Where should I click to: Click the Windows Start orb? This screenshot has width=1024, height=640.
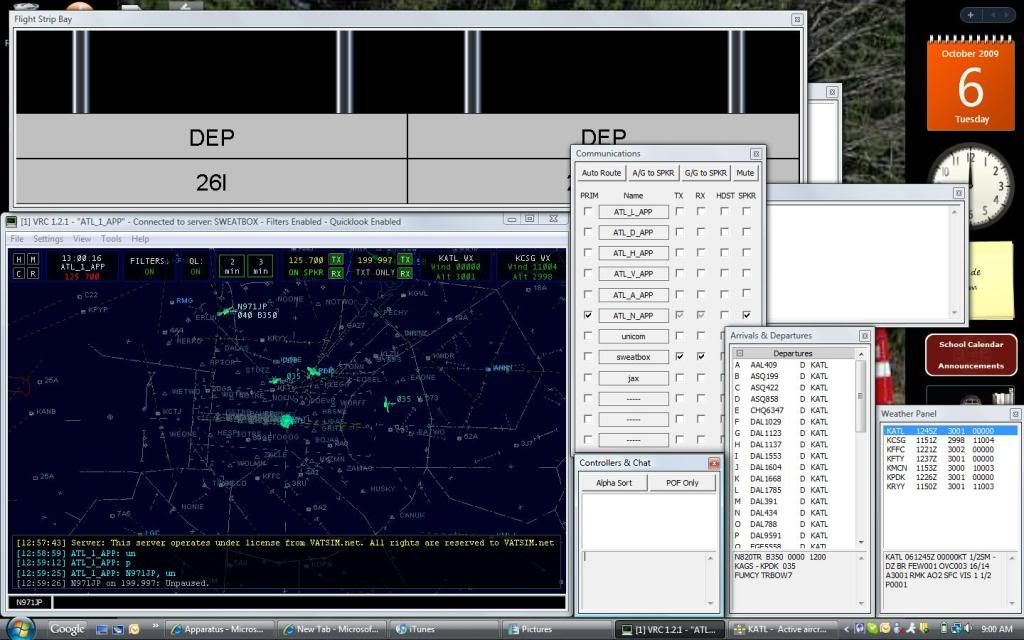click(x=20, y=628)
